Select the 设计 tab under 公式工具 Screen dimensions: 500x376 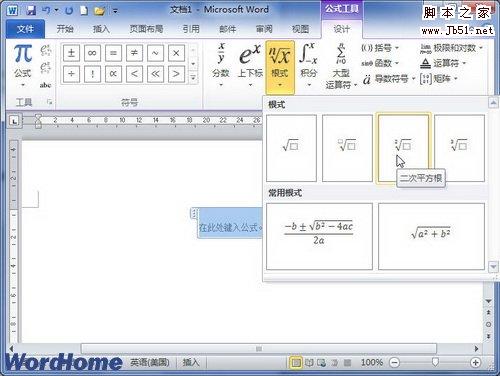pyautogui.click(x=342, y=29)
